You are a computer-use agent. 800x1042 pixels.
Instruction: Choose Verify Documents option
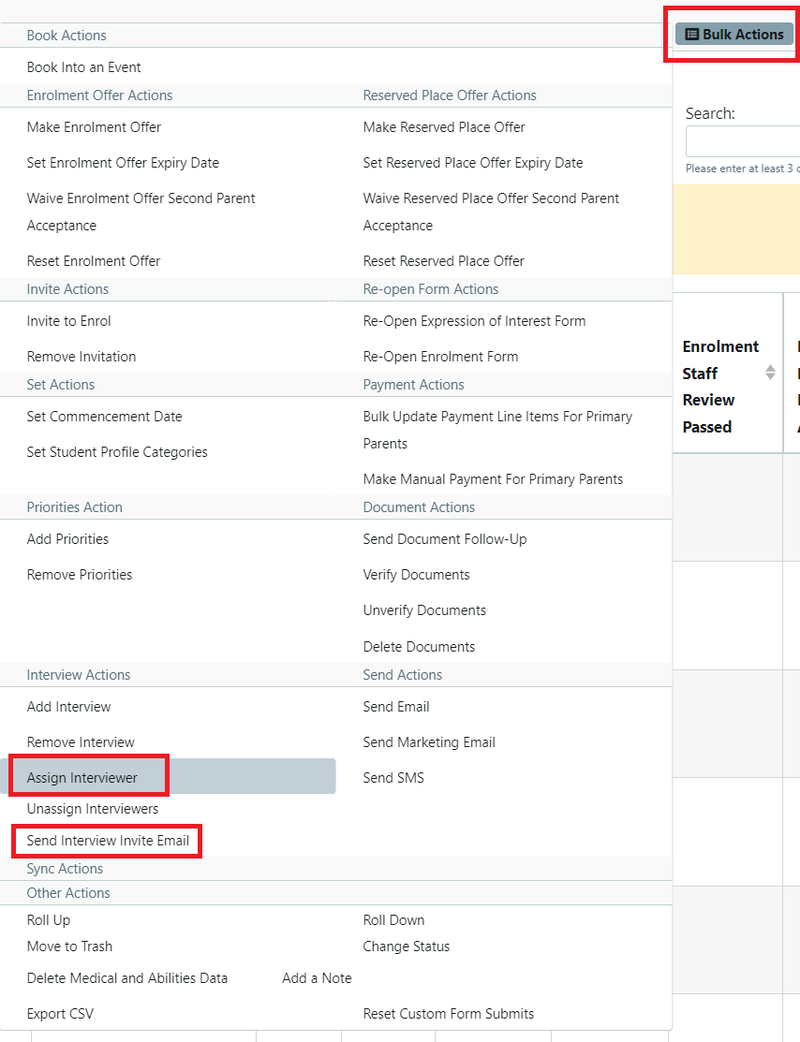pyautogui.click(x=416, y=574)
